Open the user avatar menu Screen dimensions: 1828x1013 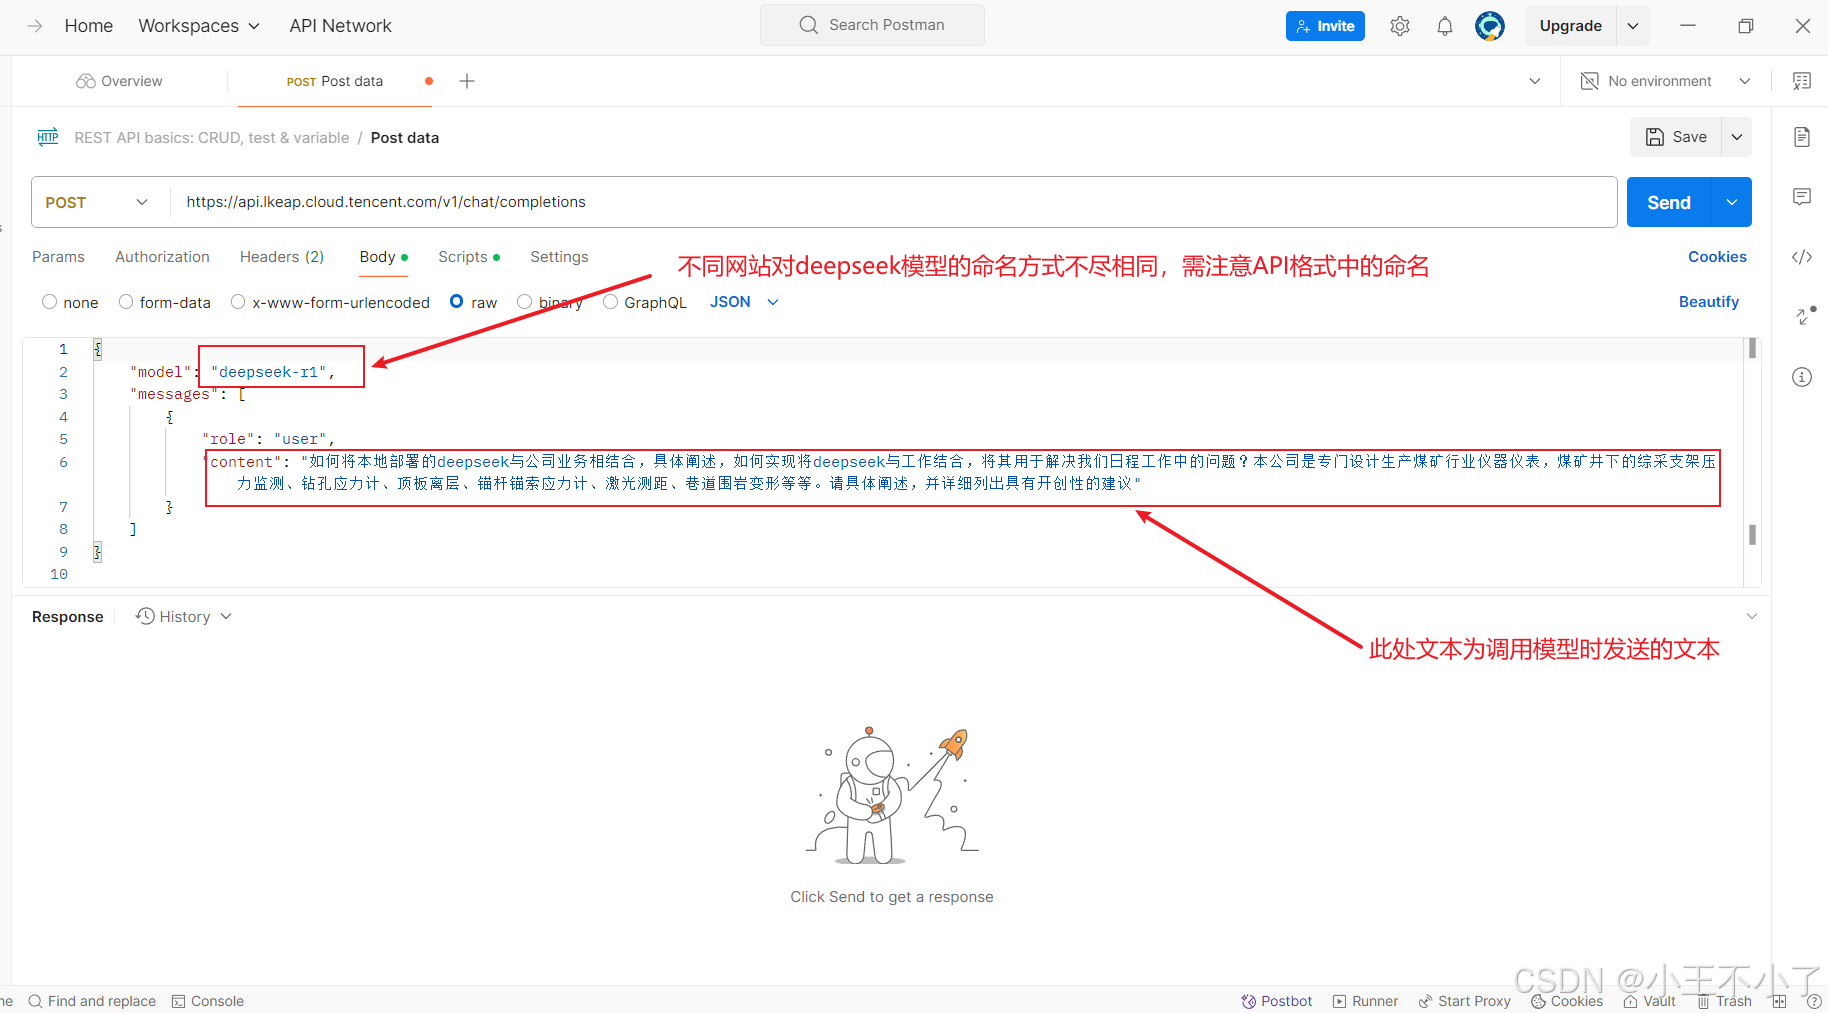pos(1490,26)
